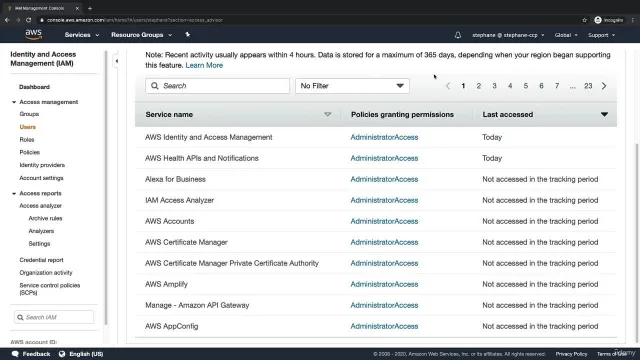
Task: Click the search magnifier in services search
Action: click(155, 86)
